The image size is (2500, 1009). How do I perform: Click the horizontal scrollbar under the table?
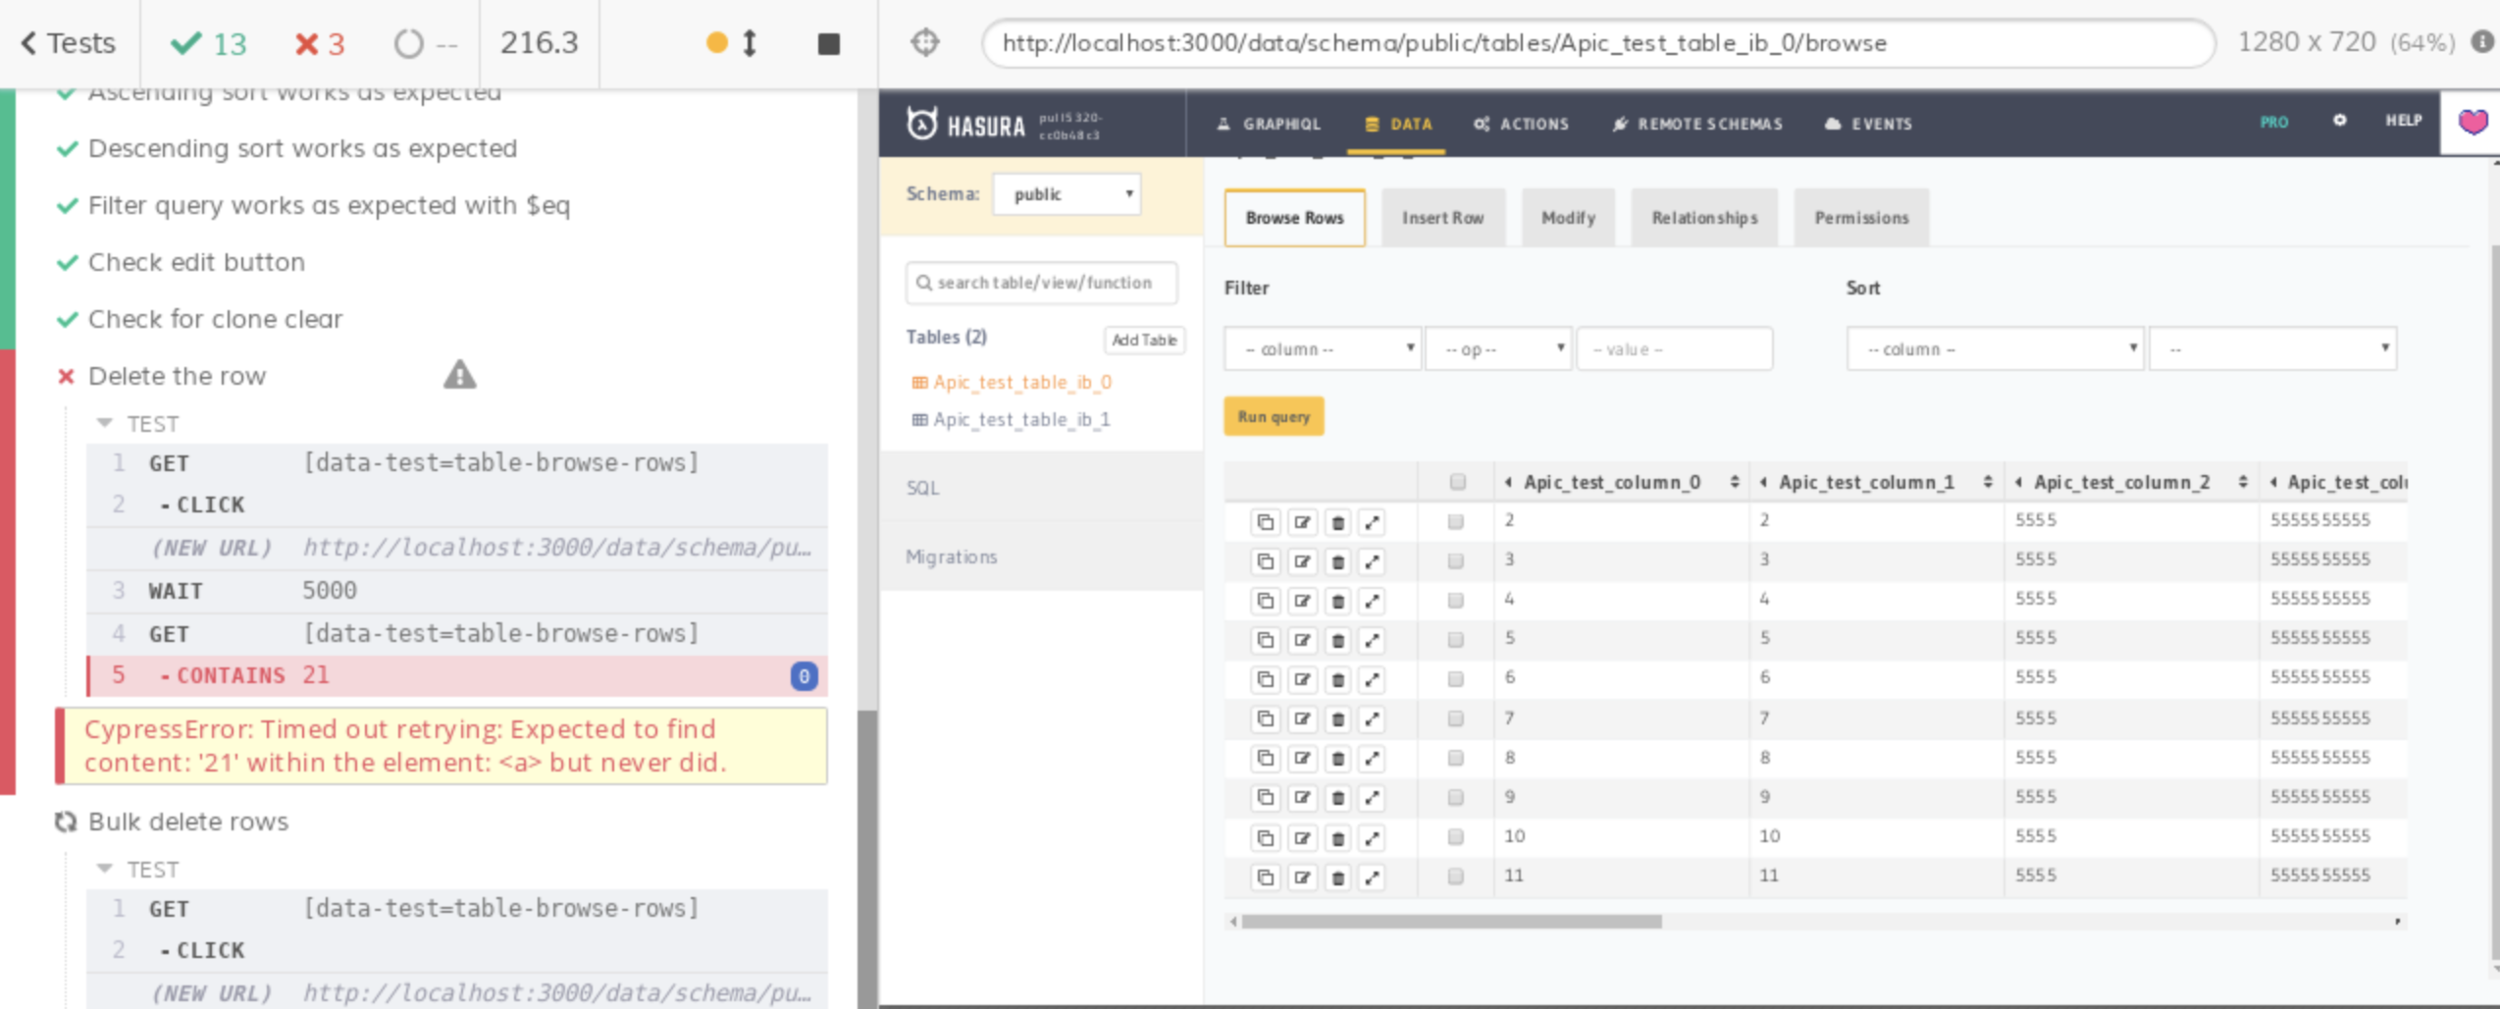click(1450, 922)
